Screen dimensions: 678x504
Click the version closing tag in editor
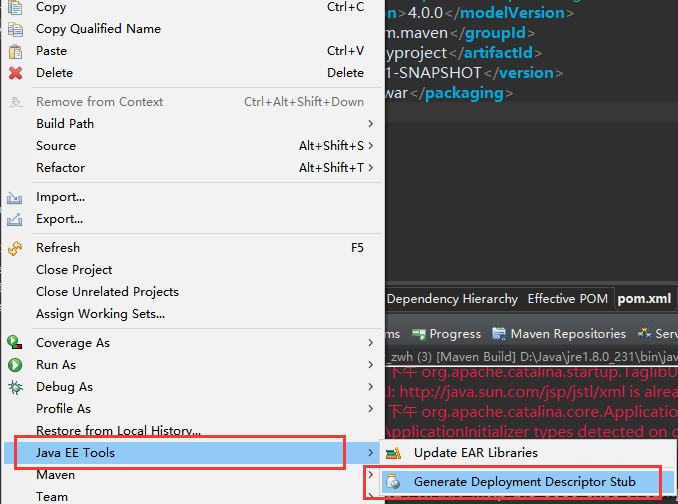click(523, 73)
